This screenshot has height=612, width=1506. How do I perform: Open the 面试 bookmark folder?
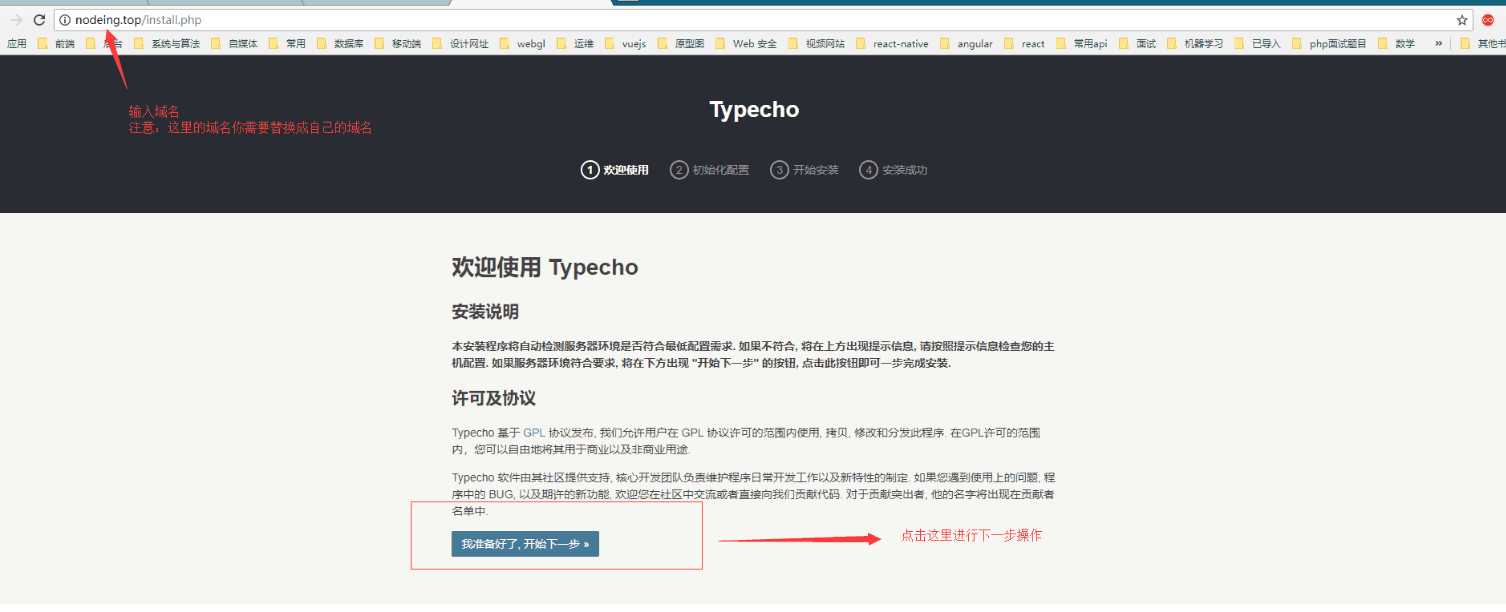(x=1137, y=44)
